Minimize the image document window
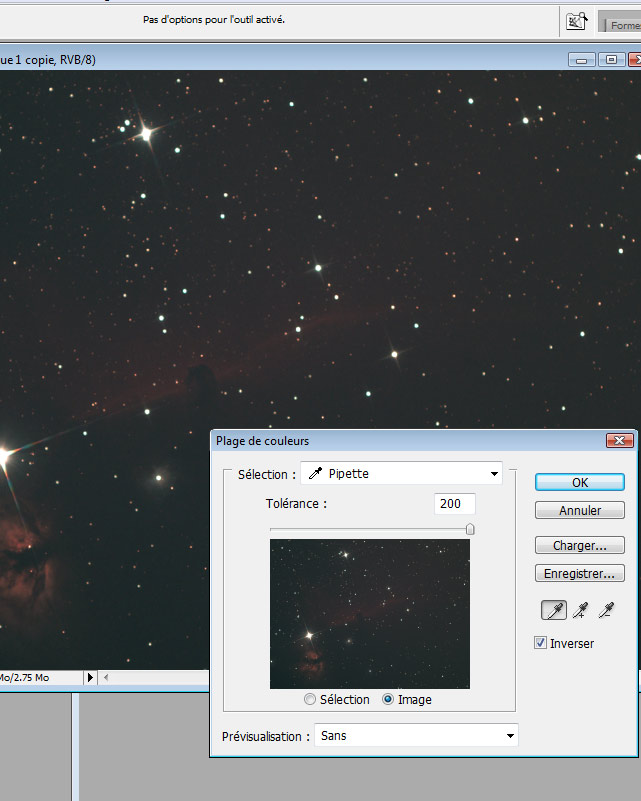641x801 pixels. (581, 60)
